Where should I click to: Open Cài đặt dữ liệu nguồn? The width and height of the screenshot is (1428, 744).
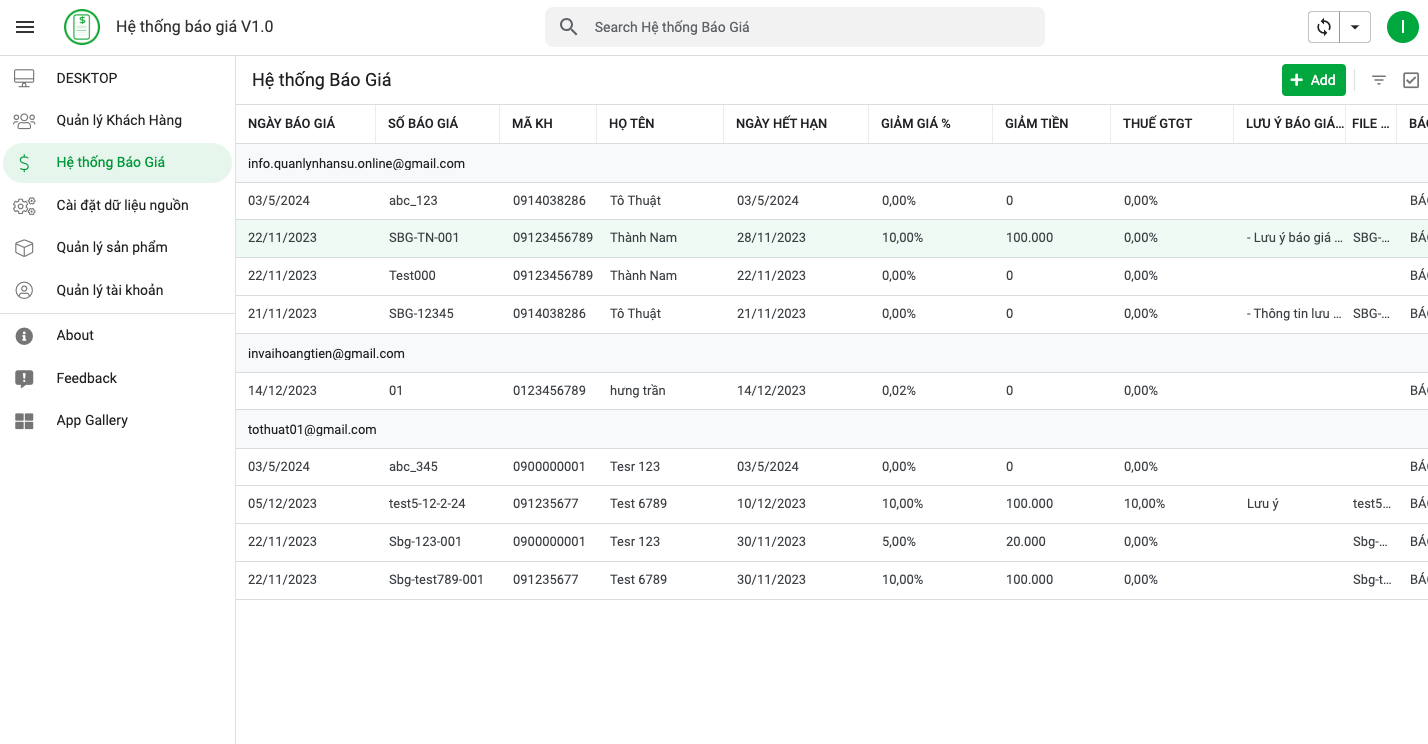point(118,206)
